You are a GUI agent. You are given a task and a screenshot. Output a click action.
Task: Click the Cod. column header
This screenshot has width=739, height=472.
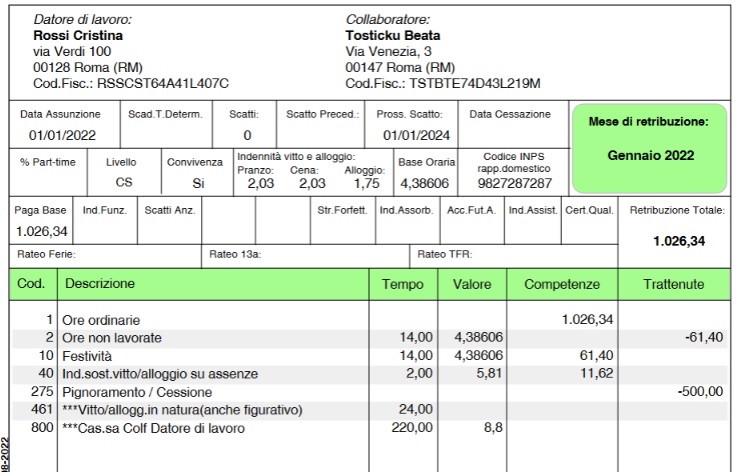(x=31, y=283)
